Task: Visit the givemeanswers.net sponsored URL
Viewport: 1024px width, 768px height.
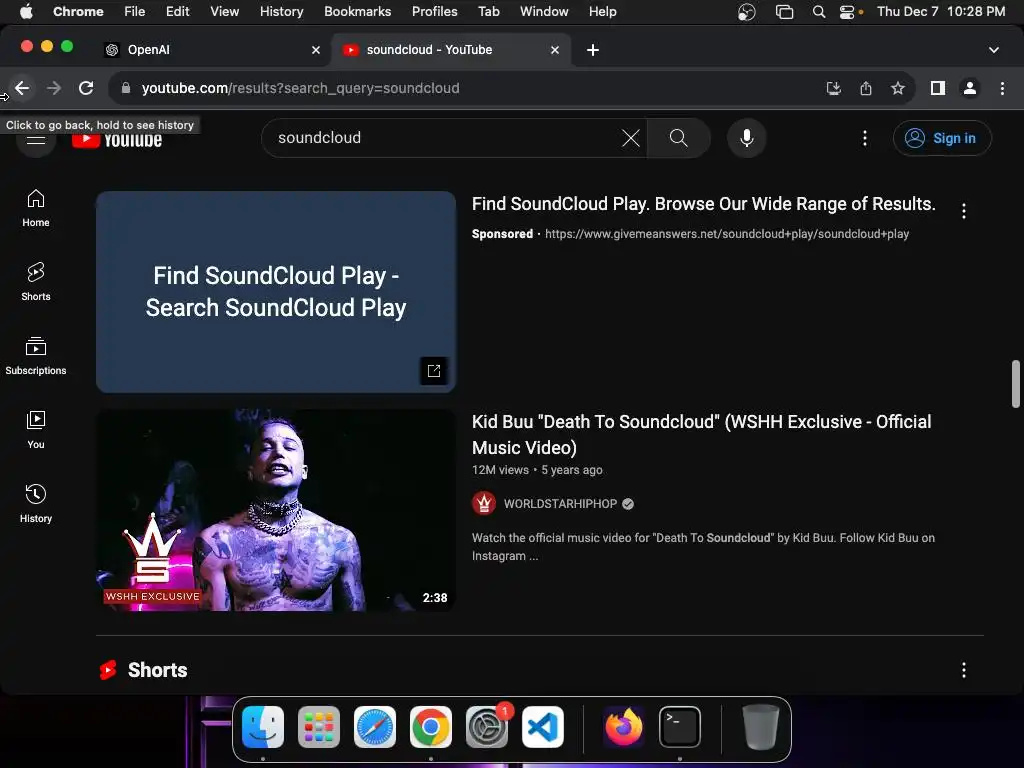Action: pos(727,234)
